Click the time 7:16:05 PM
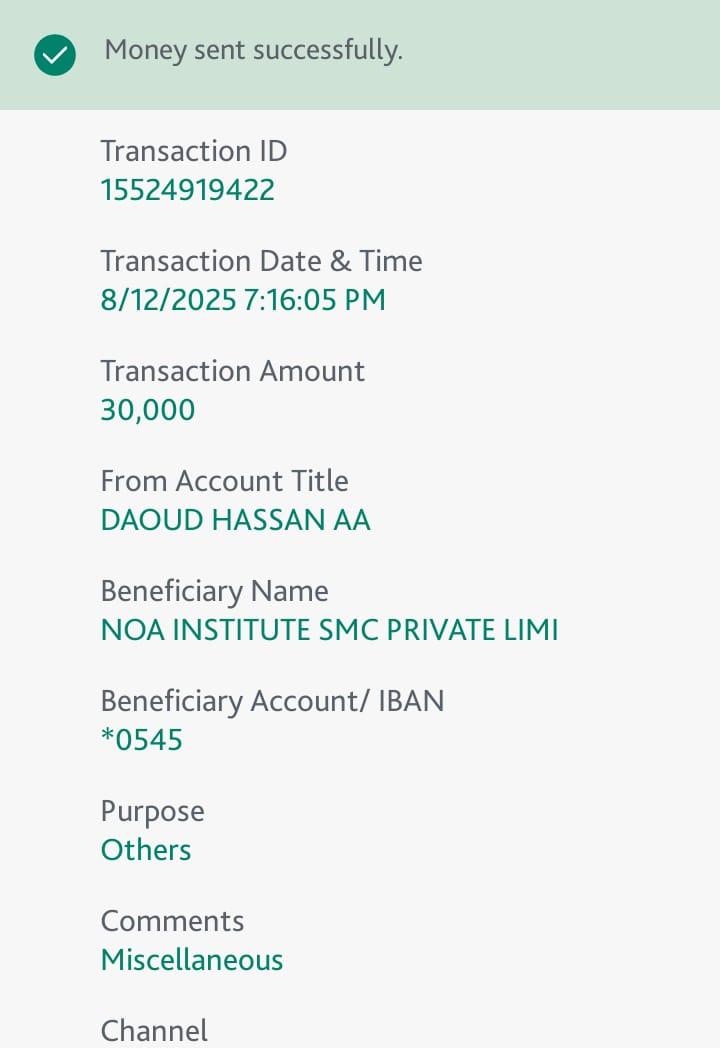The height and width of the screenshot is (1048, 720). coord(315,300)
